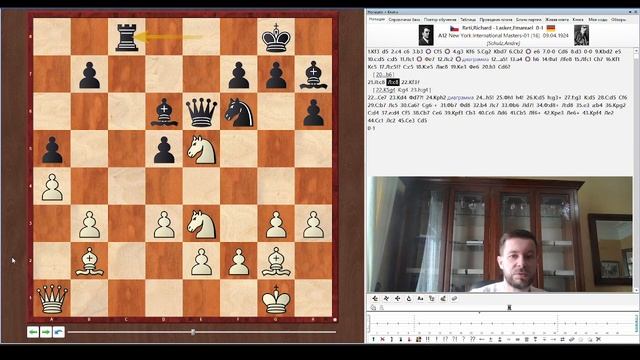Select the black rook on c8
This screenshot has height=360, width=640.
tap(127, 37)
